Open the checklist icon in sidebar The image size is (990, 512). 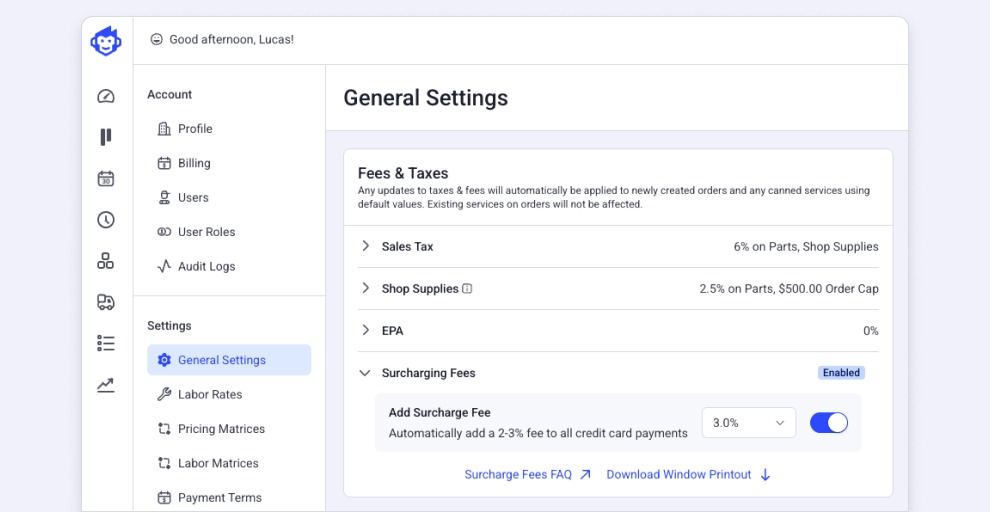point(105,343)
